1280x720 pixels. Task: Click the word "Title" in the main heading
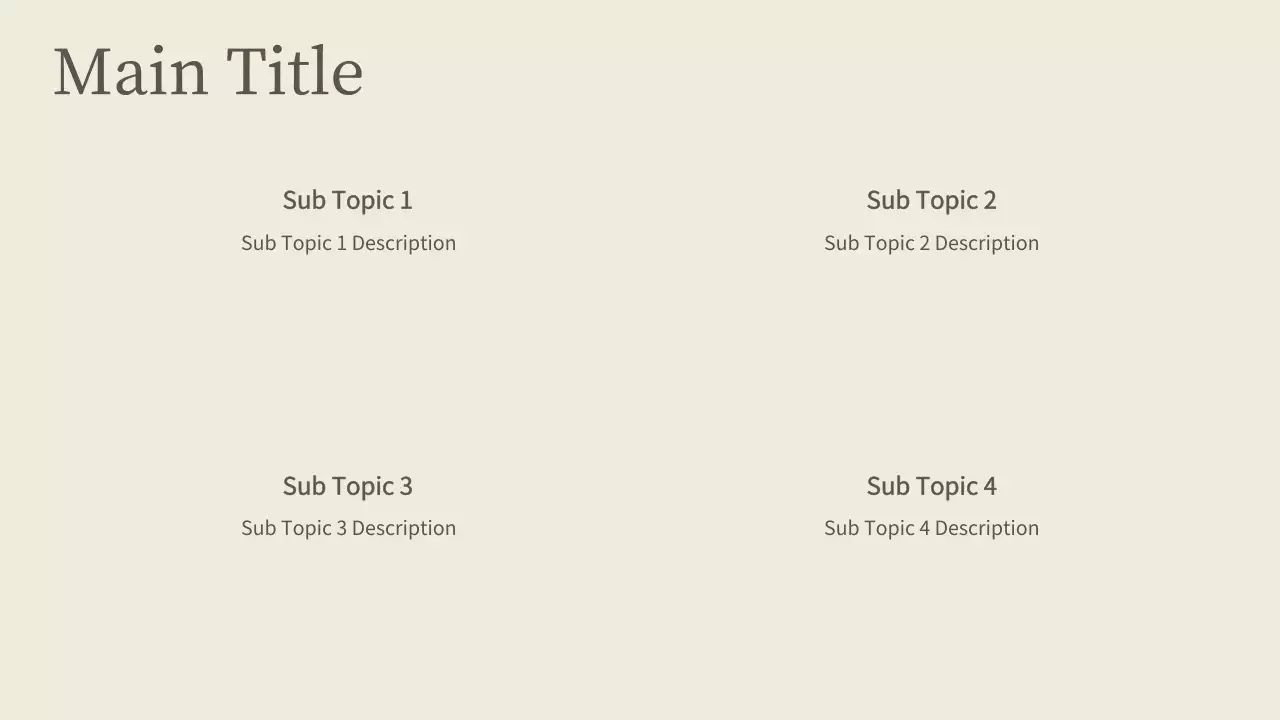pos(294,72)
